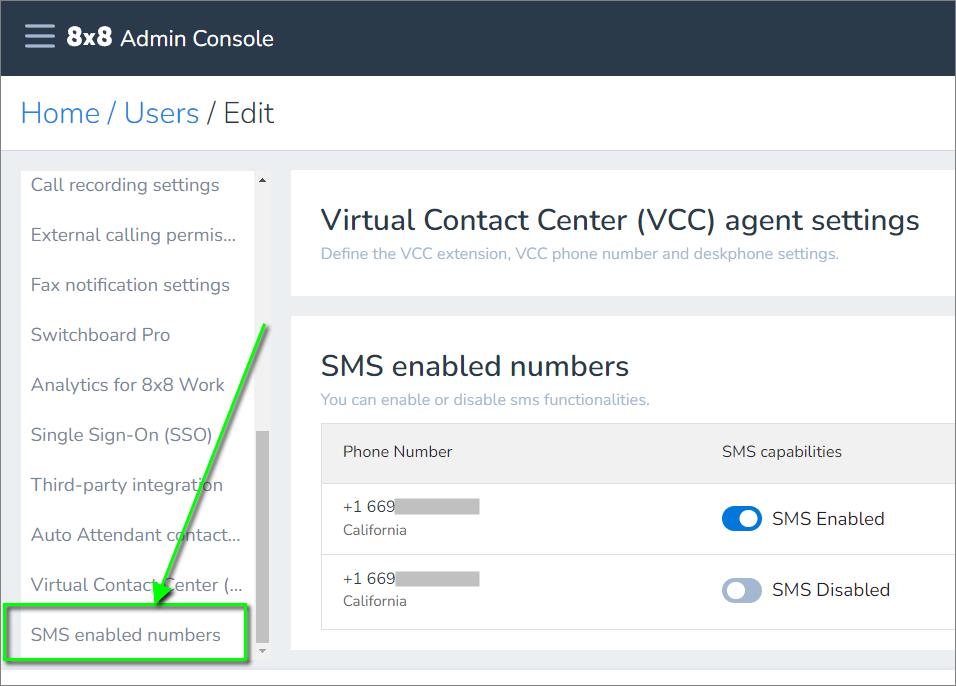Select SMS enabled numbers in sidebar
The height and width of the screenshot is (686, 956).
click(x=126, y=635)
